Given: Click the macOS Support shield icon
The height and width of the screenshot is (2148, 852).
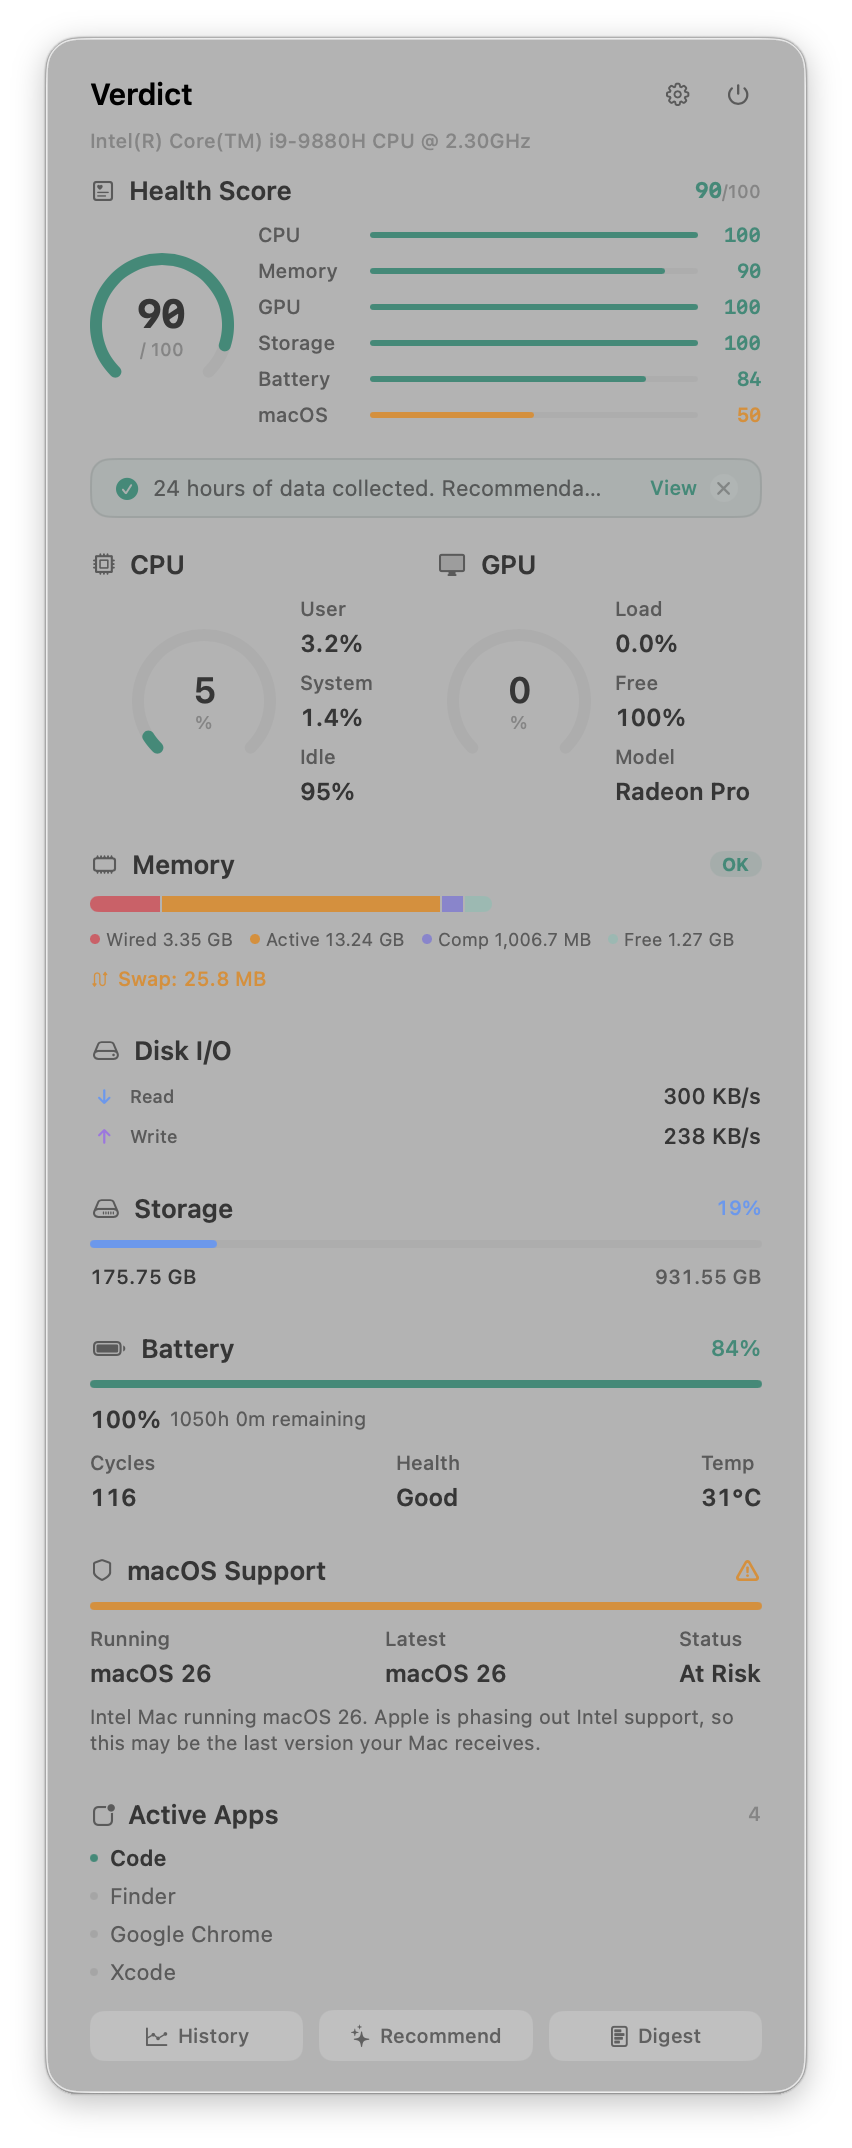Looking at the screenshot, I should (102, 1570).
